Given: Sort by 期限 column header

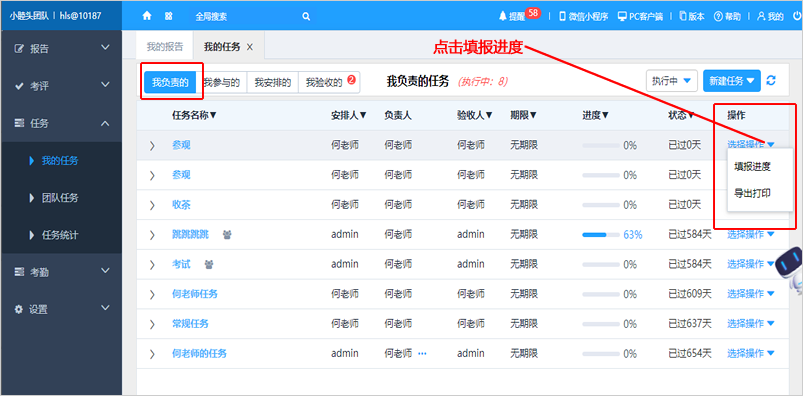Looking at the screenshot, I should (523, 115).
